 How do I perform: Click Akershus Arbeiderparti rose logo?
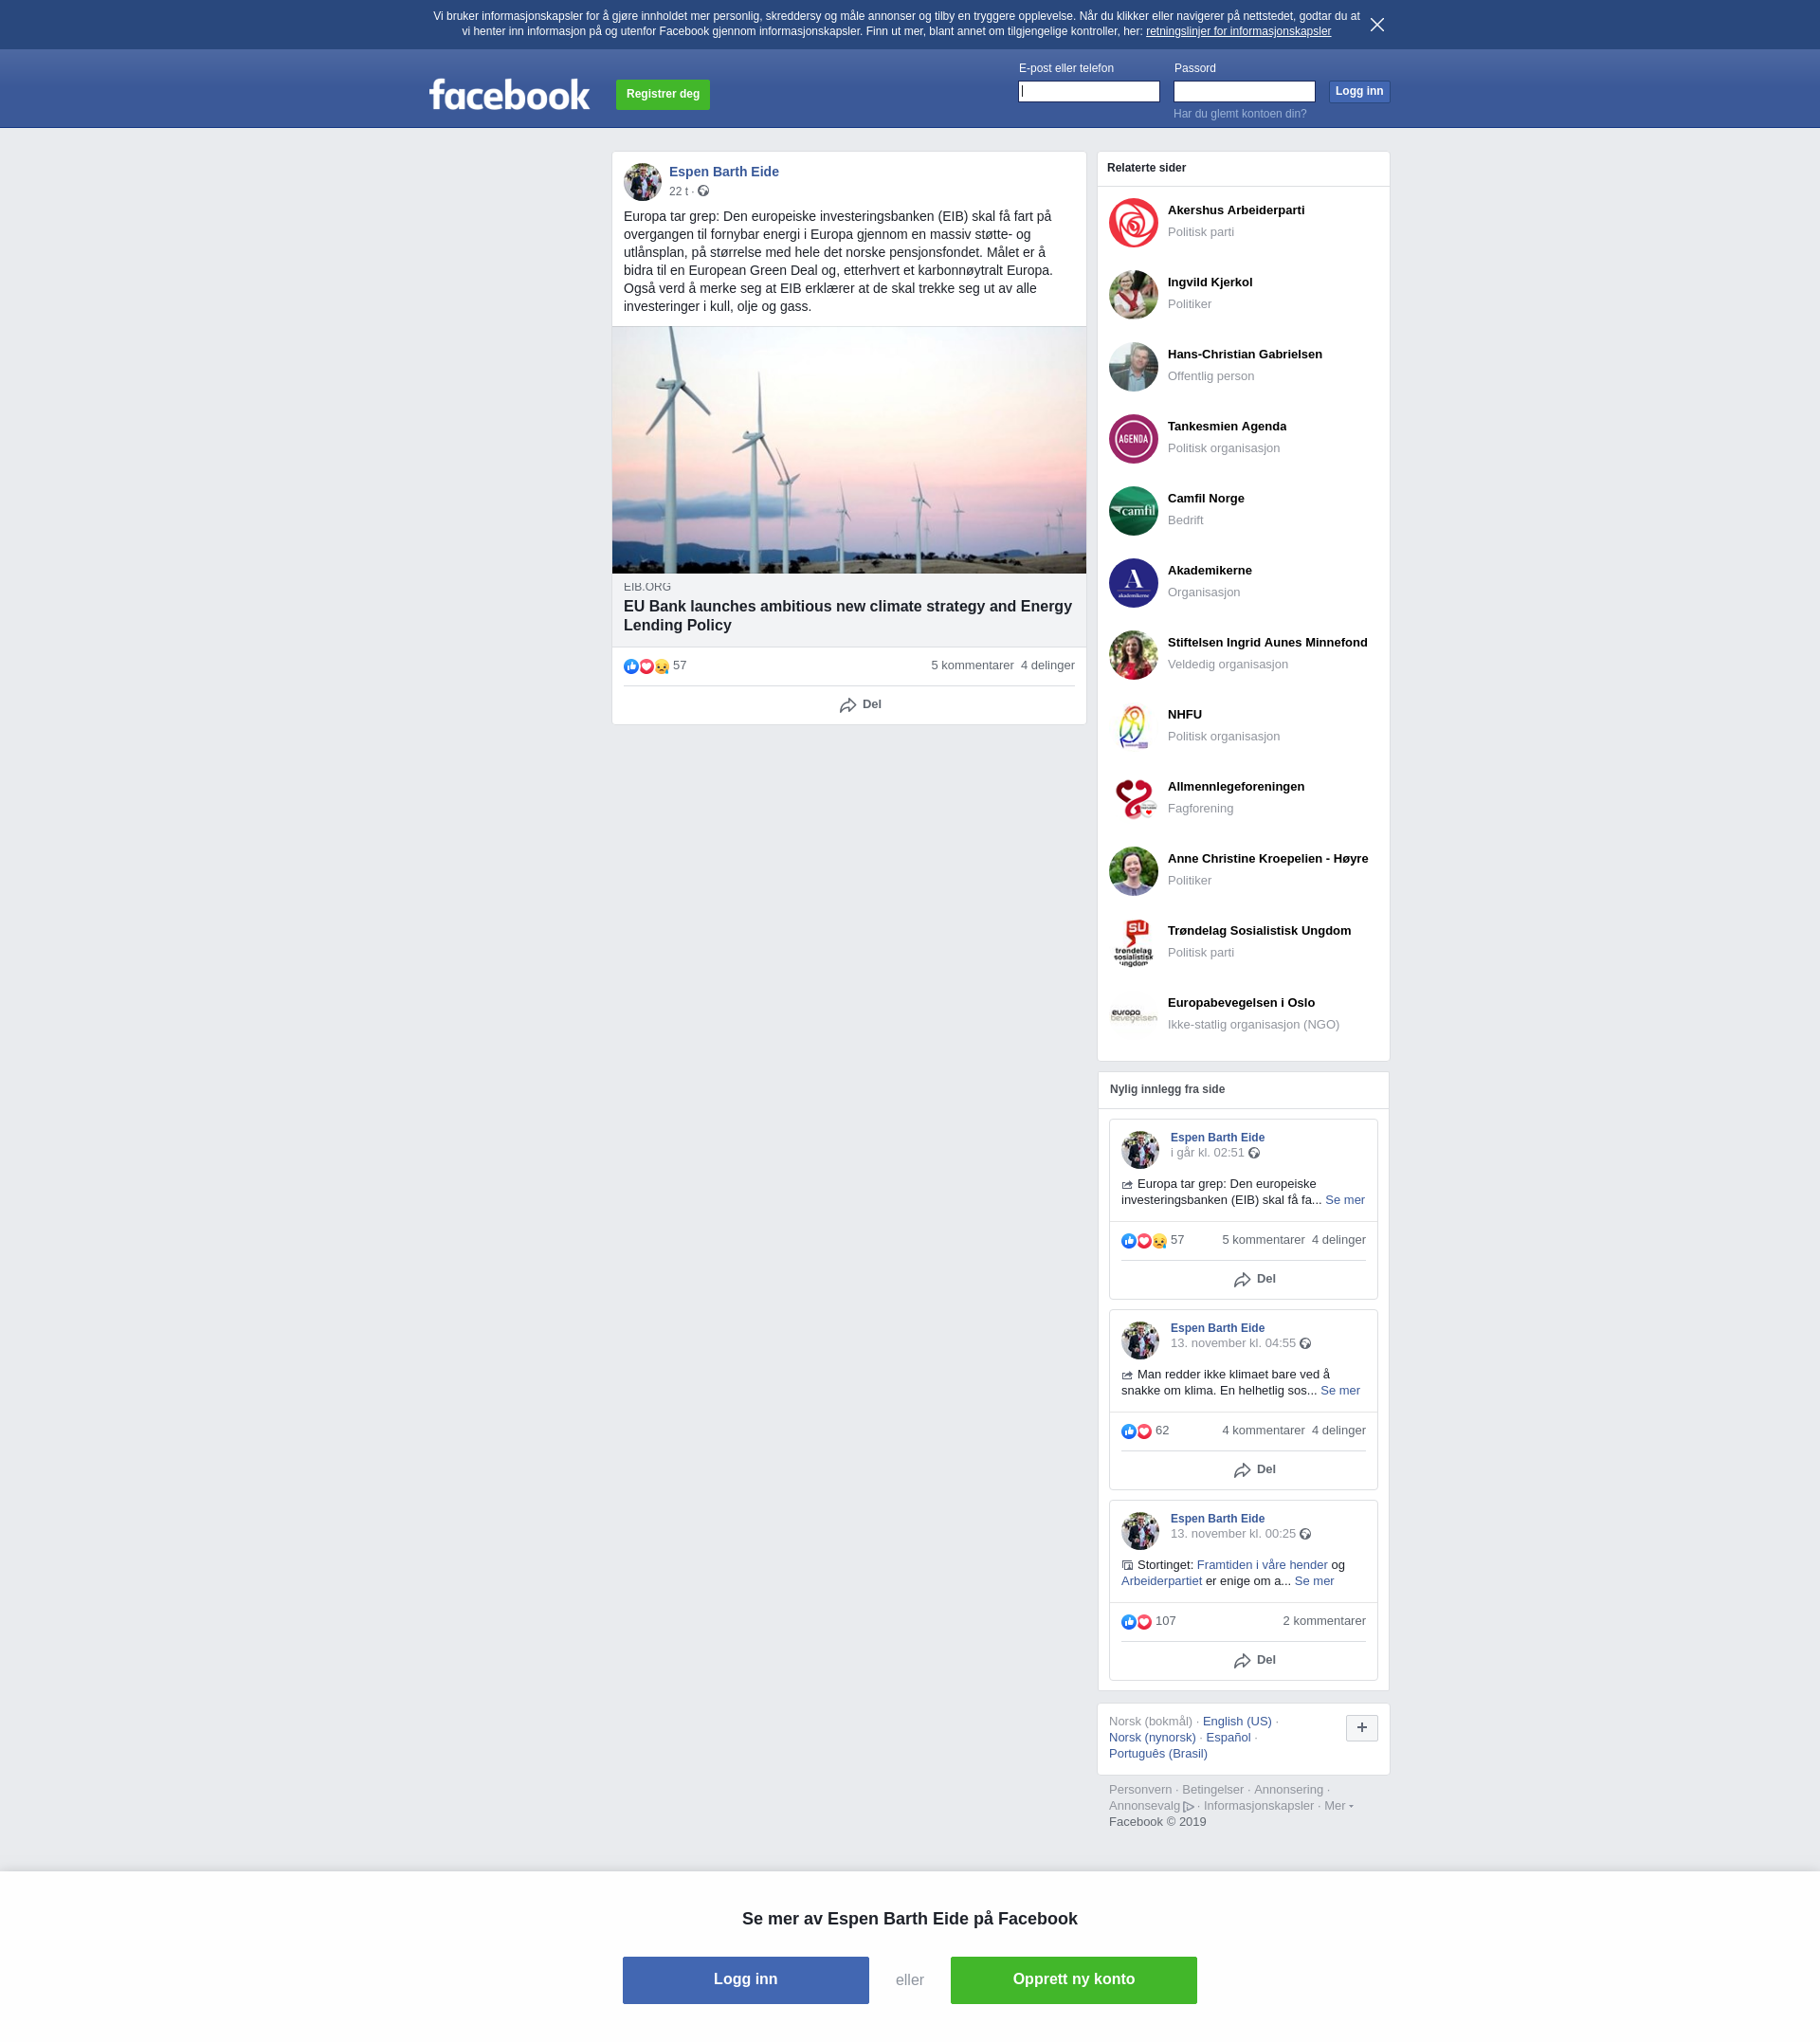[x=1133, y=223]
